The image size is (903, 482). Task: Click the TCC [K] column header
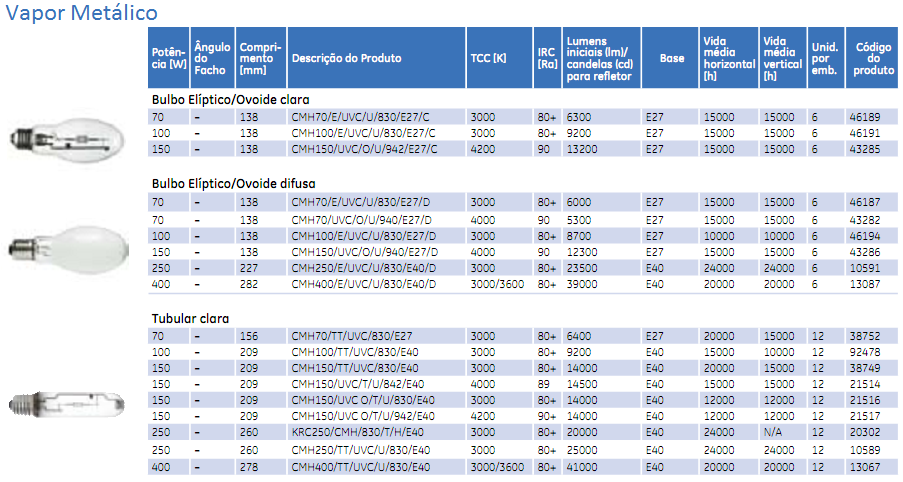(499, 58)
